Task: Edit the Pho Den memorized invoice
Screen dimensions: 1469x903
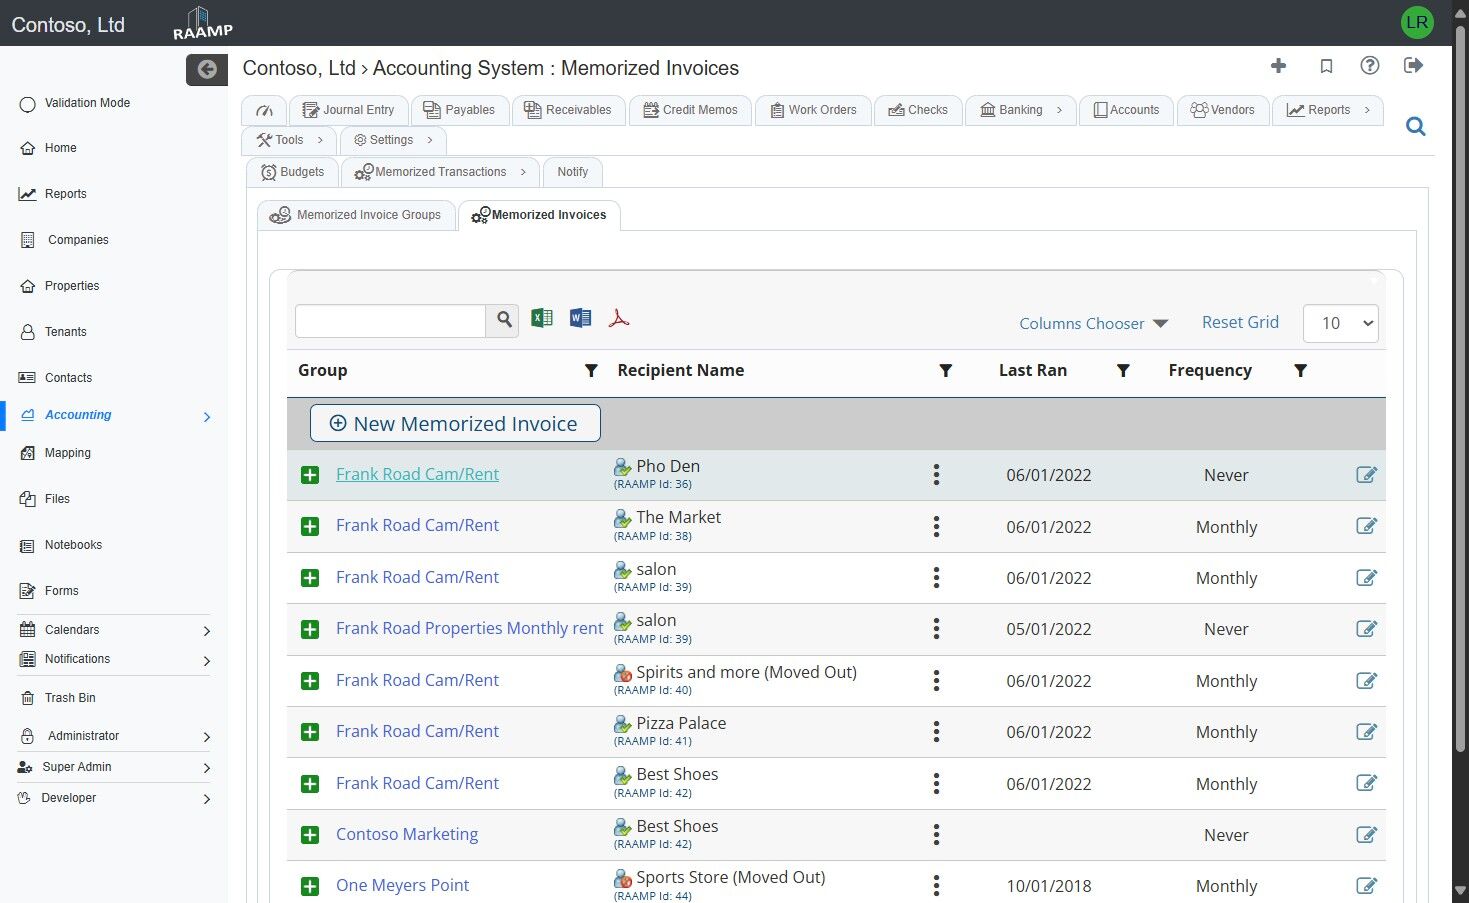Action: coord(1366,475)
